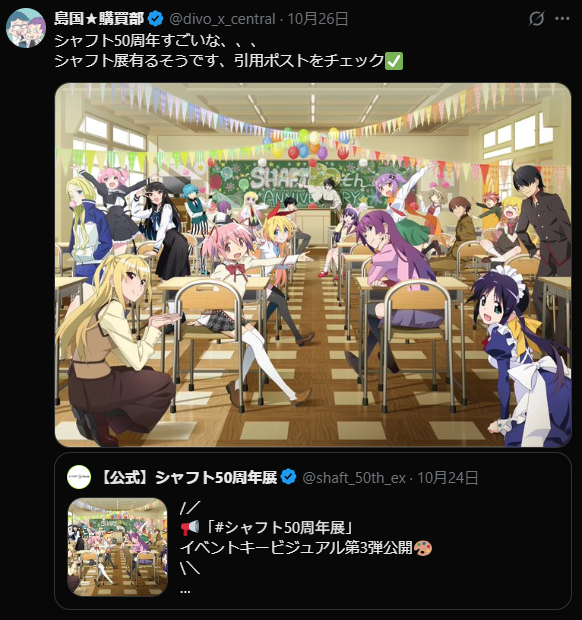Expand the quoted post's trailing ellipsis

[x=185, y=590]
